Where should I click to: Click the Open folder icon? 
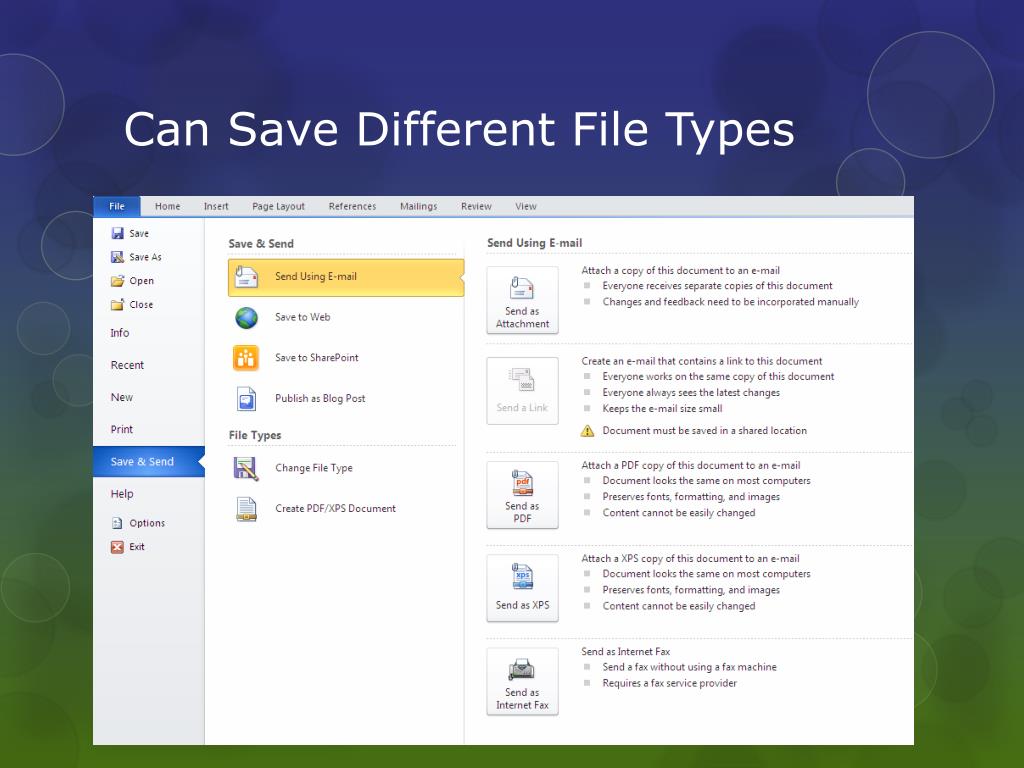click(117, 281)
